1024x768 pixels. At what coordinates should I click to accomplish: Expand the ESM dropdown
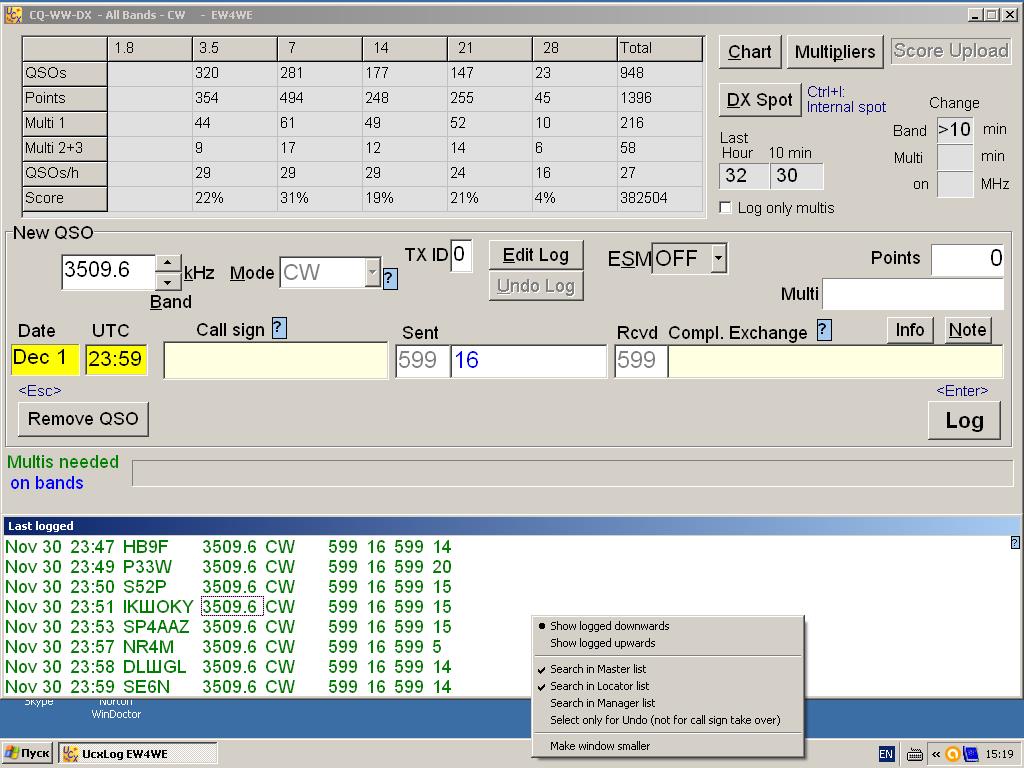tap(718, 258)
